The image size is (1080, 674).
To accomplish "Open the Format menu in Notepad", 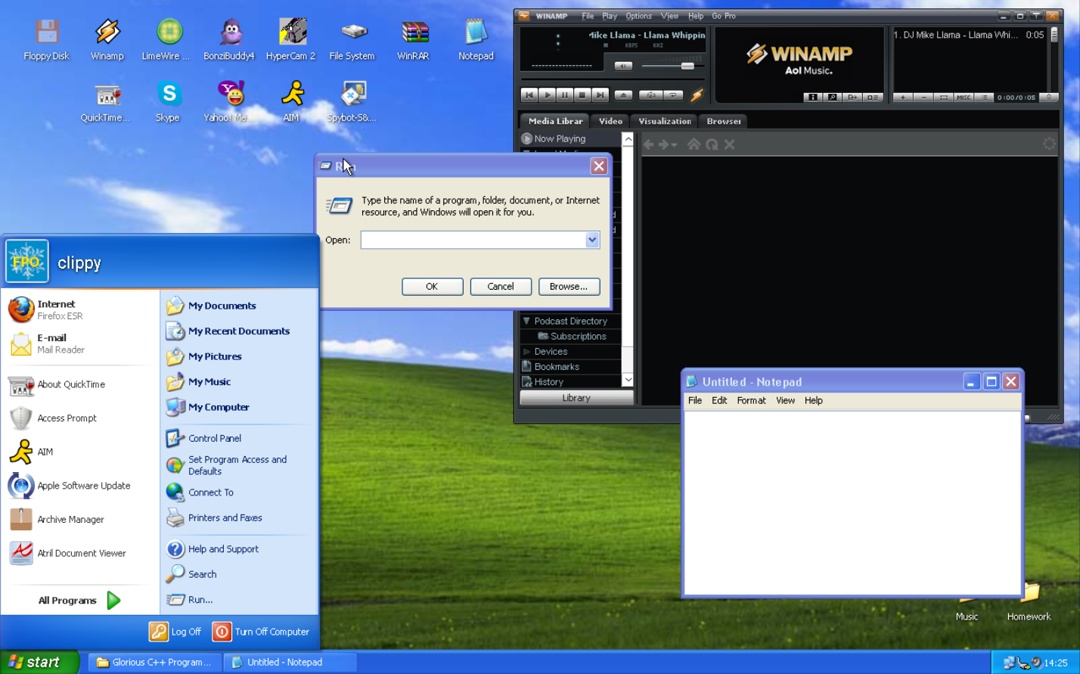I will [x=751, y=401].
